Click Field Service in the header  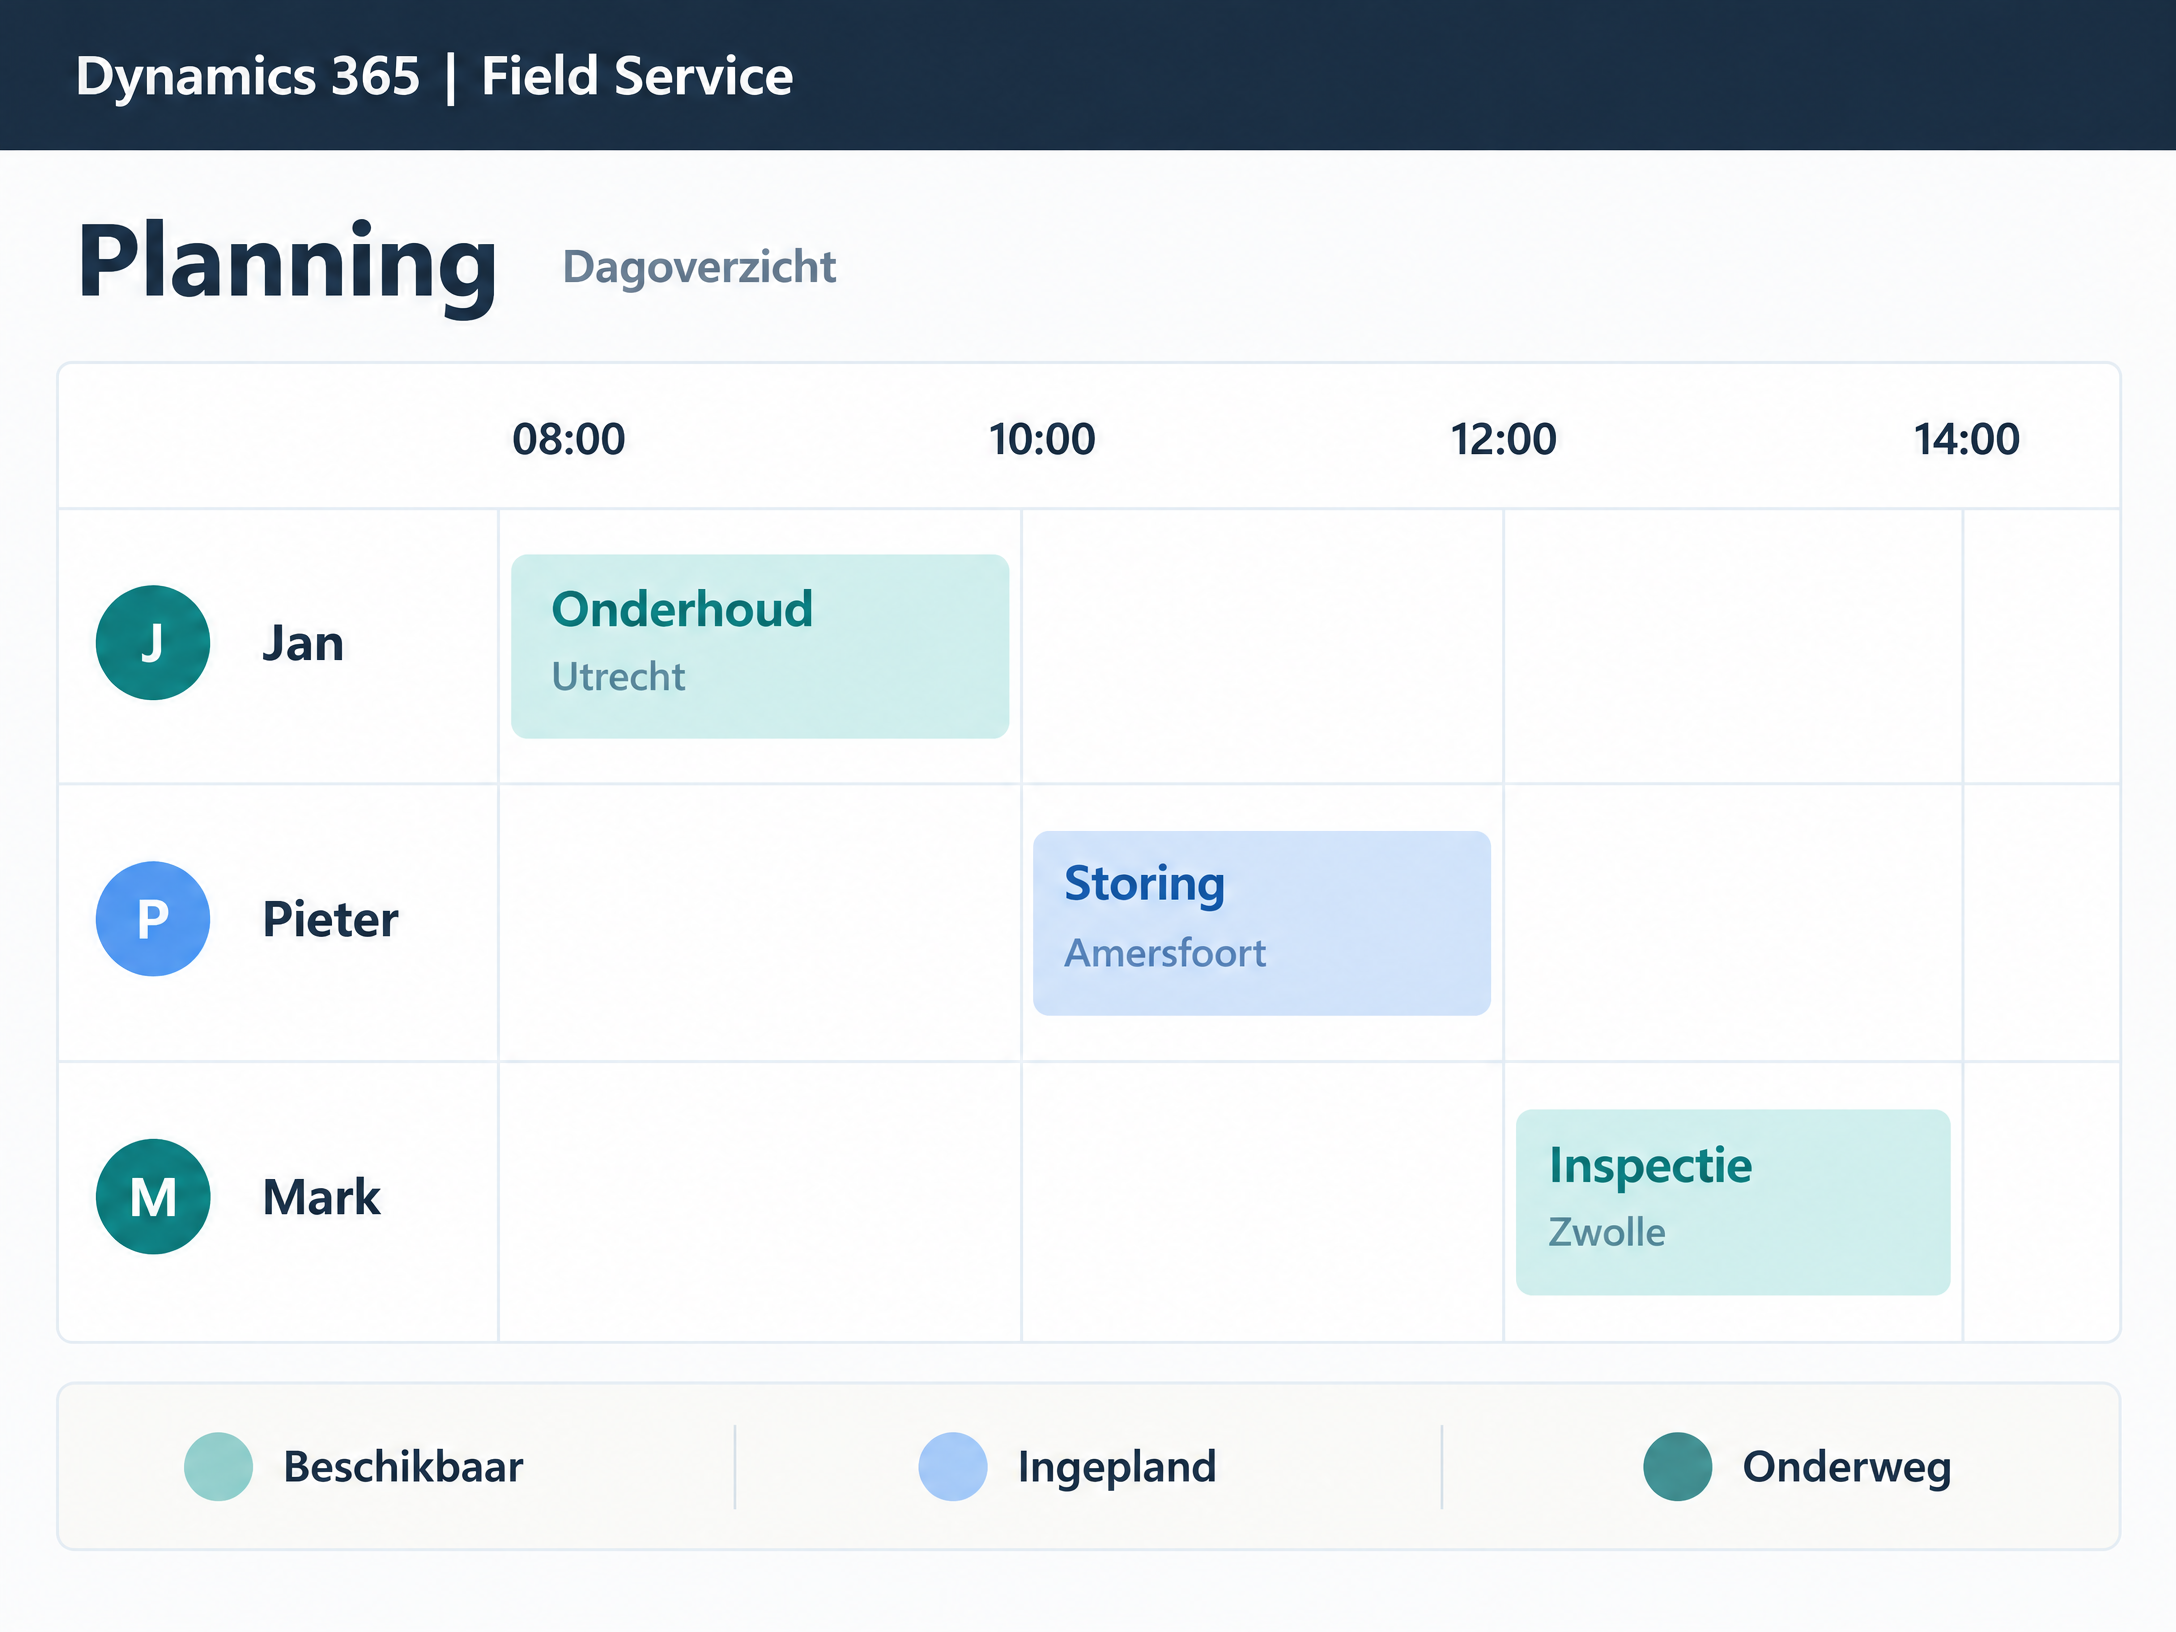coord(637,76)
